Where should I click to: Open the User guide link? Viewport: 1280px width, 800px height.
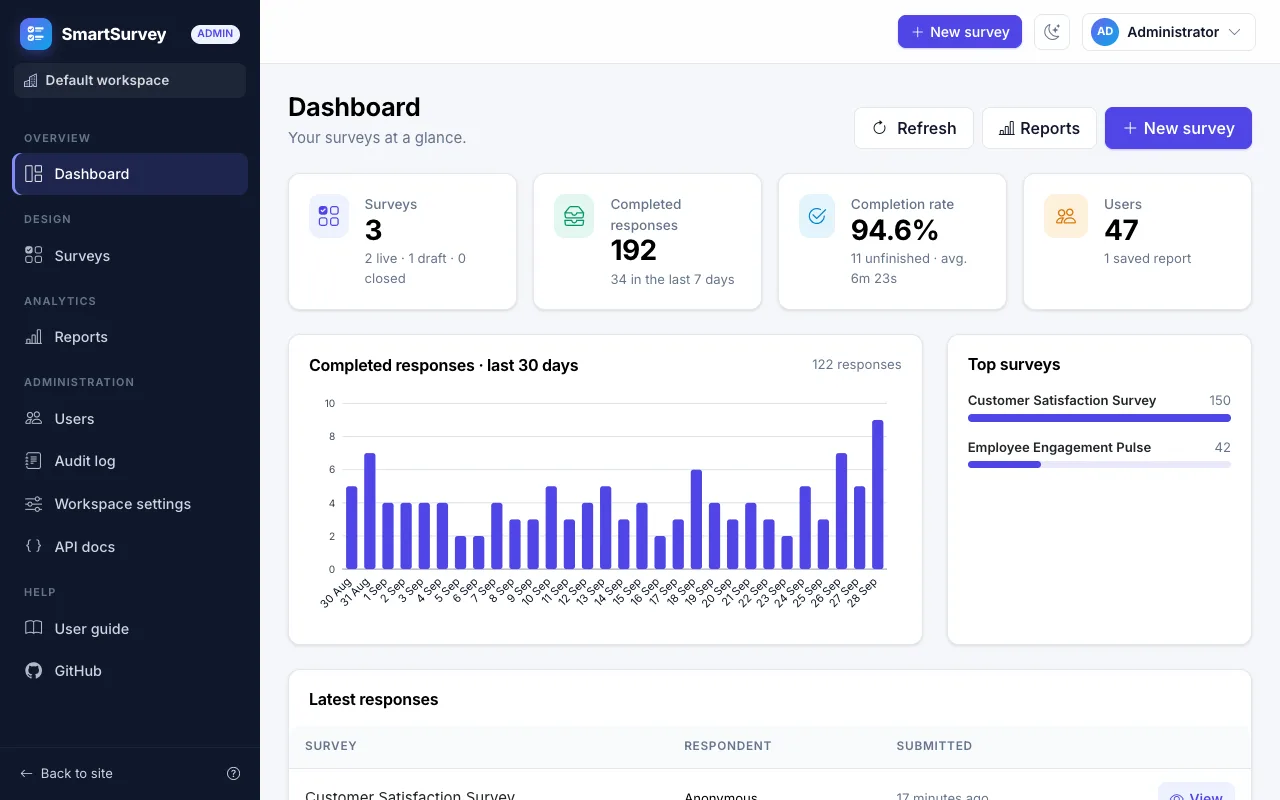point(130,629)
